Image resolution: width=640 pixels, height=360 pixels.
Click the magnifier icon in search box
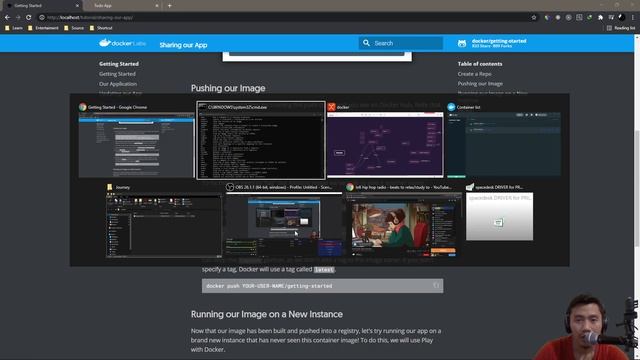click(366, 43)
